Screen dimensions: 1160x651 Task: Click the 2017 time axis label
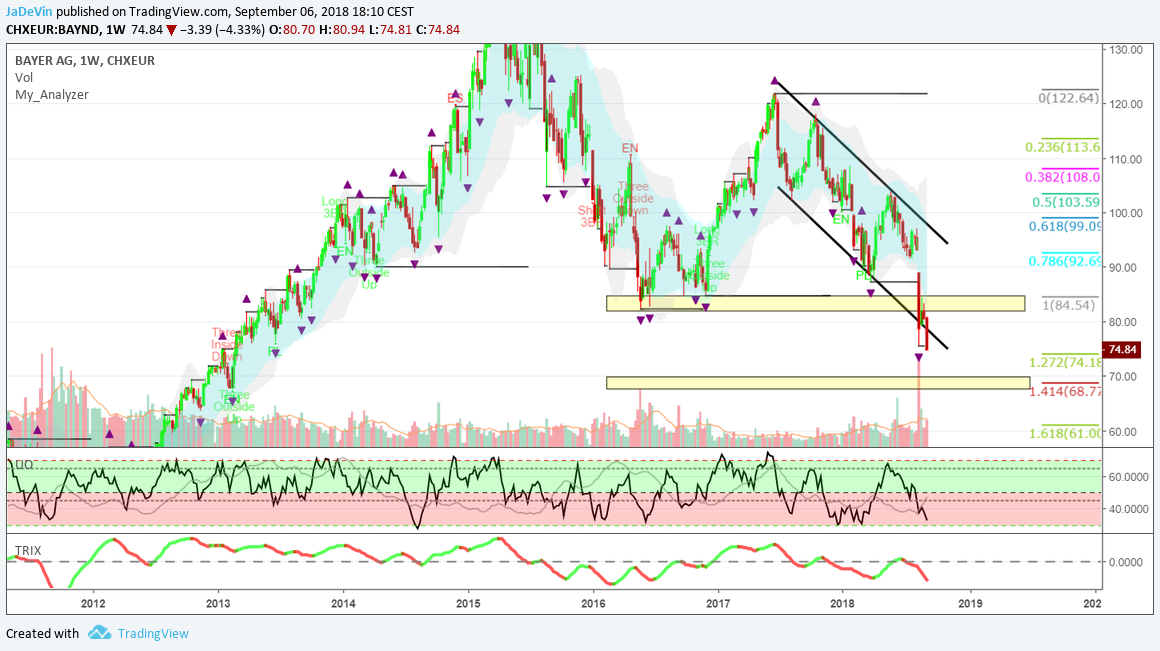718,603
